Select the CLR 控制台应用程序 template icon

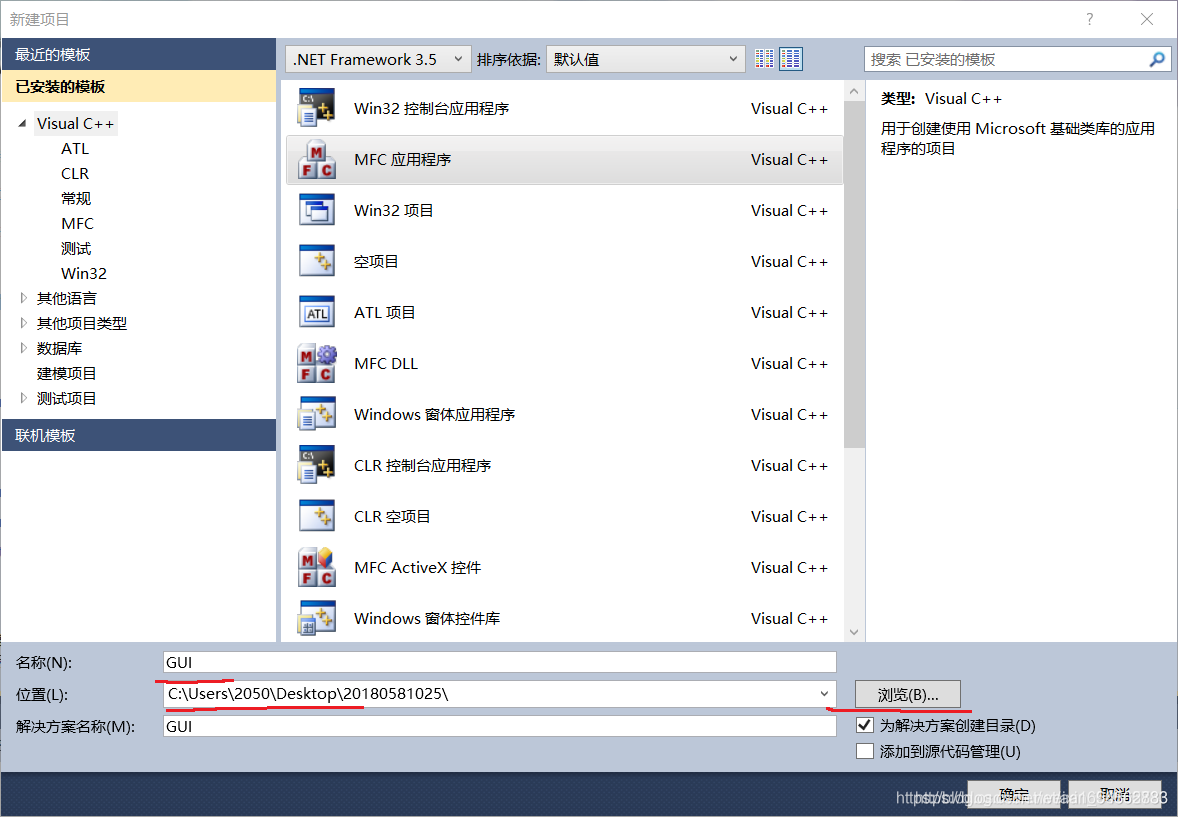click(x=316, y=465)
